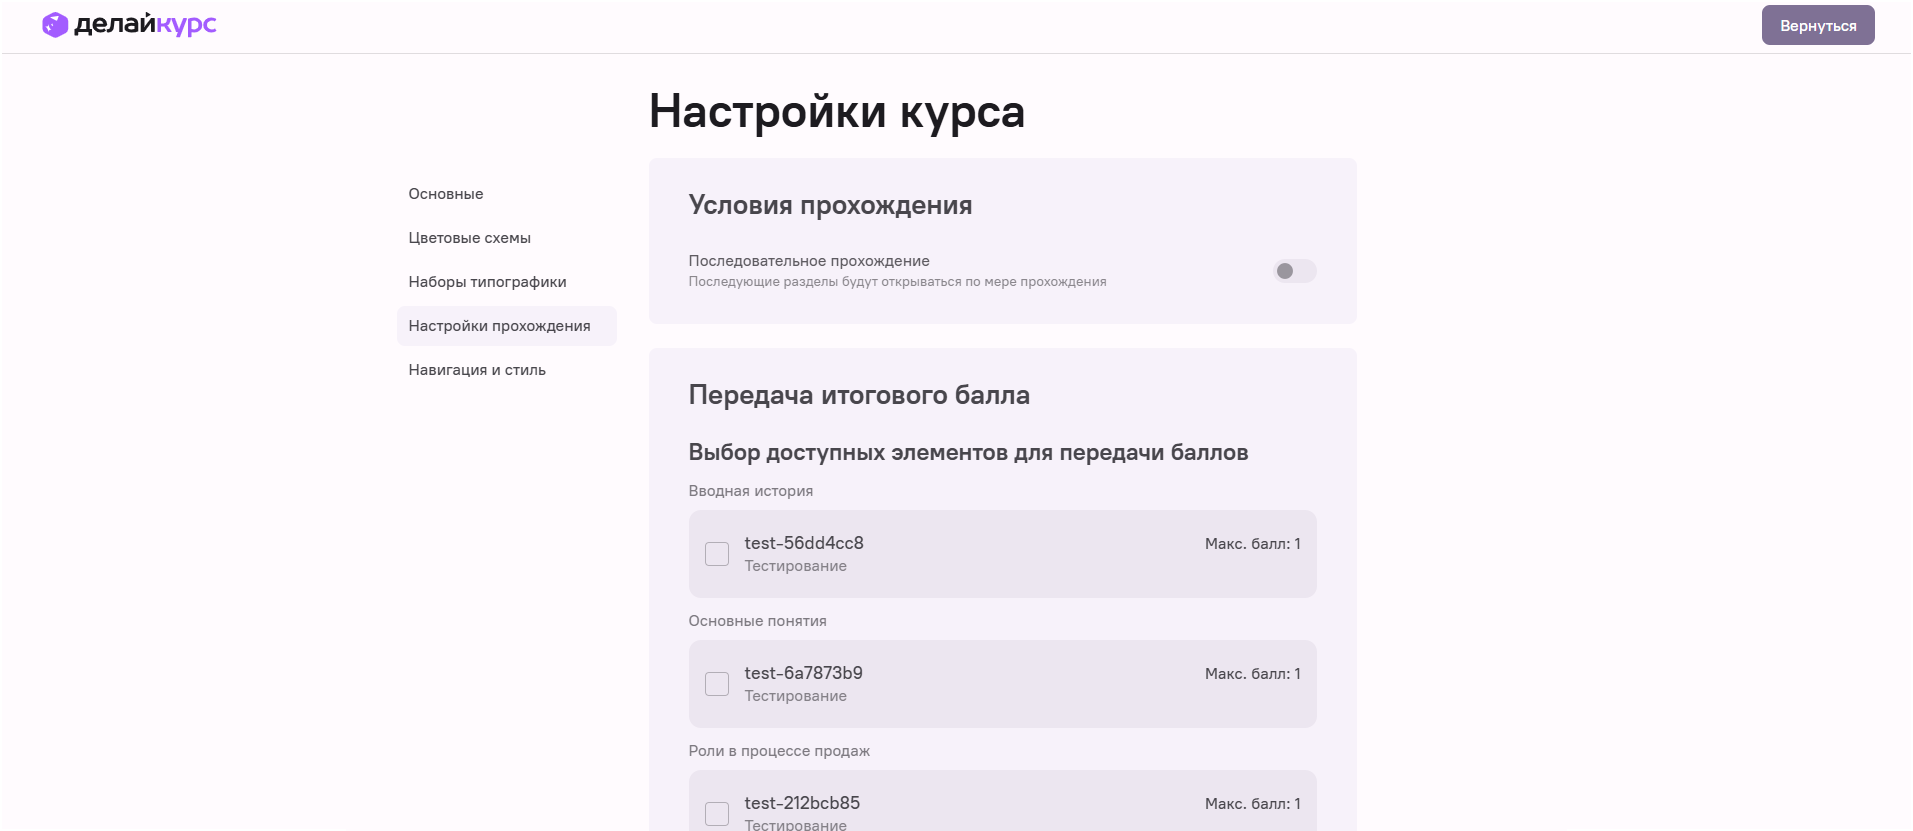
Task: Click Макс. балл in test-56dd4cc8 row
Action: pyautogui.click(x=1252, y=544)
